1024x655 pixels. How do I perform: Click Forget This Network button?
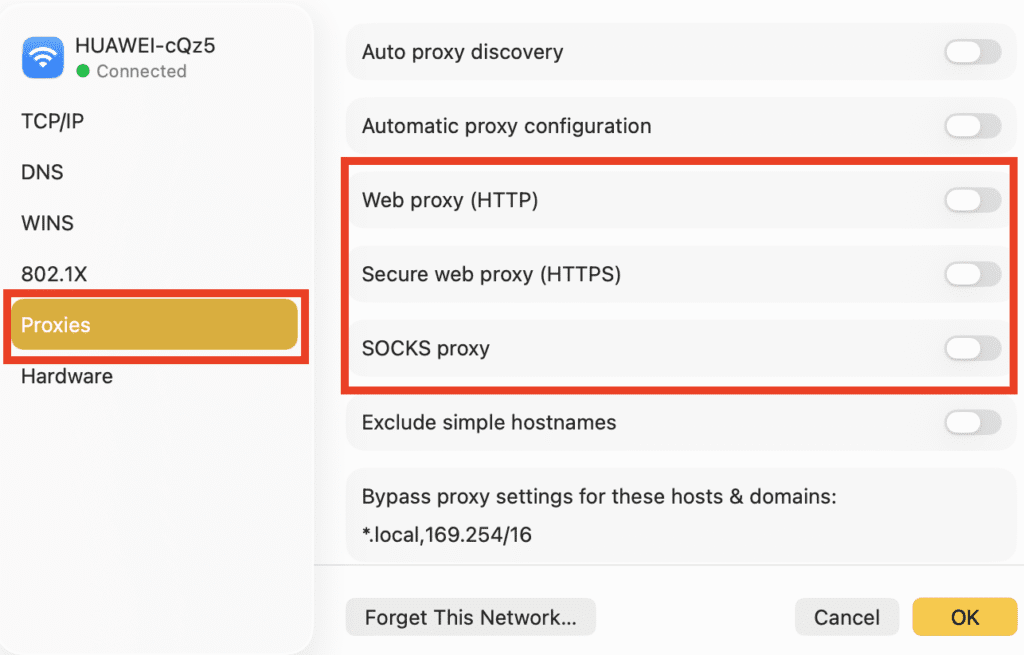click(x=470, y=617)
